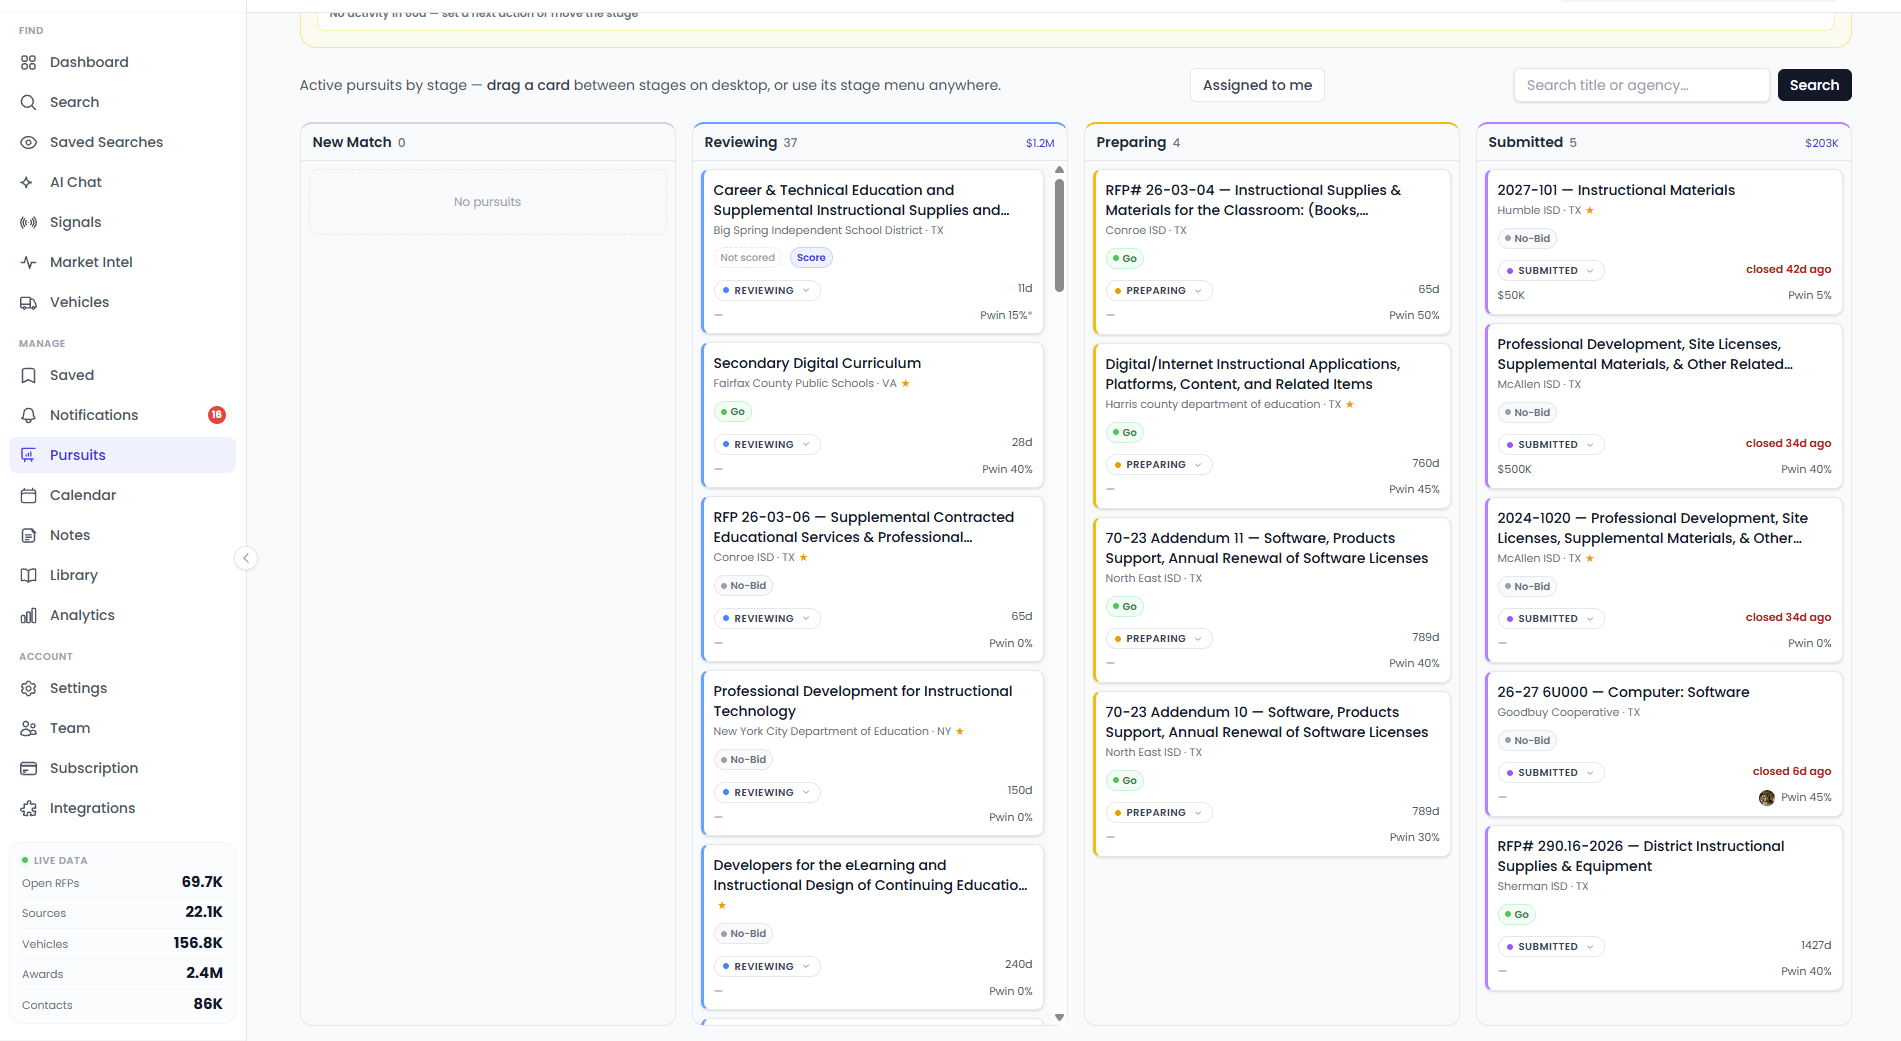Open 70-23 Addendum 10 pursuit title
This screenshot has width=1901, height=1041.
(x=1266, y=722)
